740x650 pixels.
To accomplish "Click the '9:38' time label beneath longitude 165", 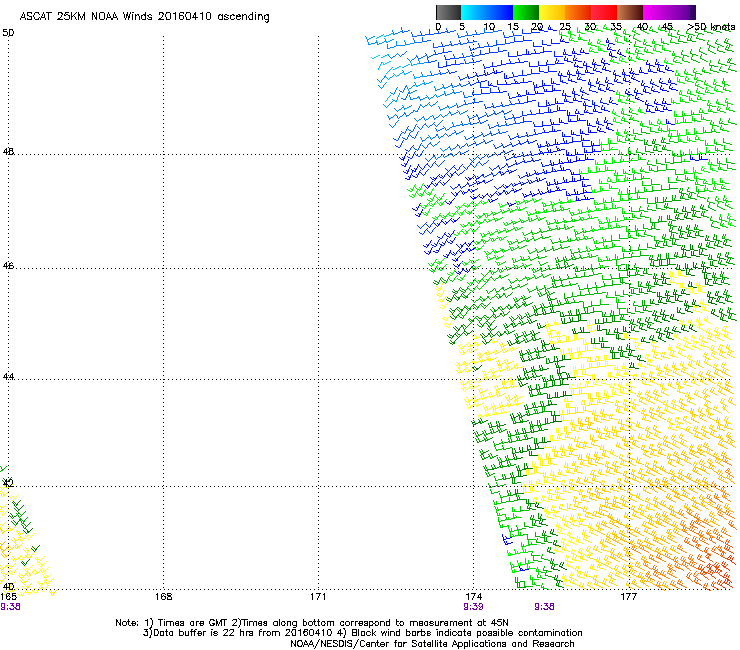I will [10, 607].
